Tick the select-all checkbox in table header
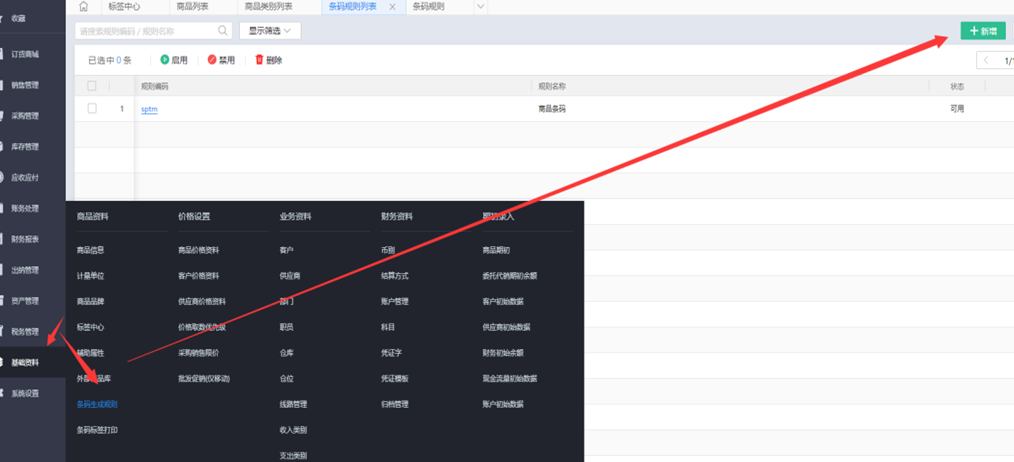The image size is (1014, 462). pos(92,87)
